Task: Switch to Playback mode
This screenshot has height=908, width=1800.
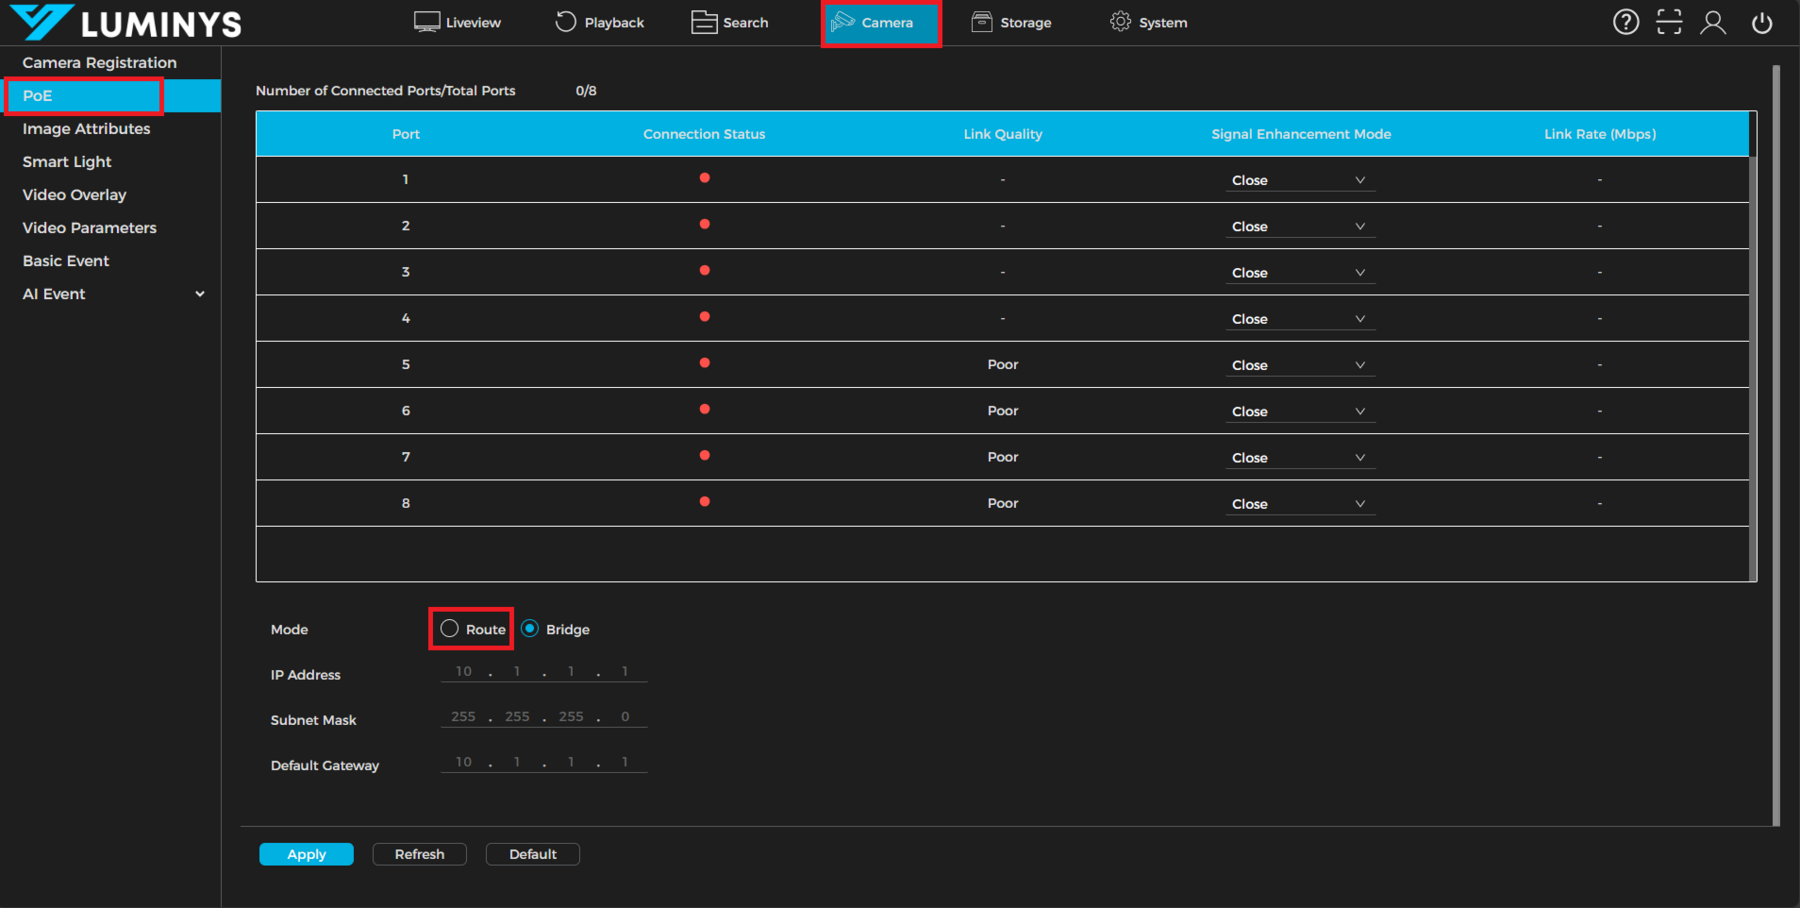Action: (x=599, y=22)
